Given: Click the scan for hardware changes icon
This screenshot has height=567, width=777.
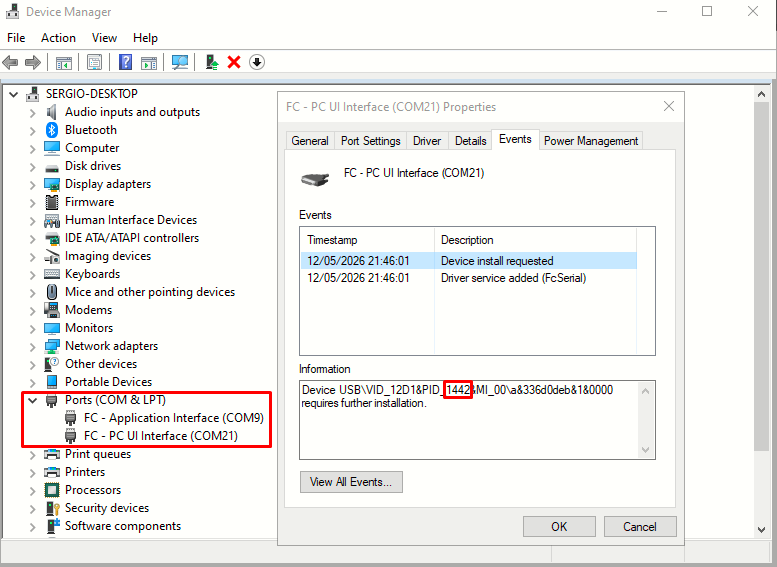Looking at the screenshot, I should (180, 62).
